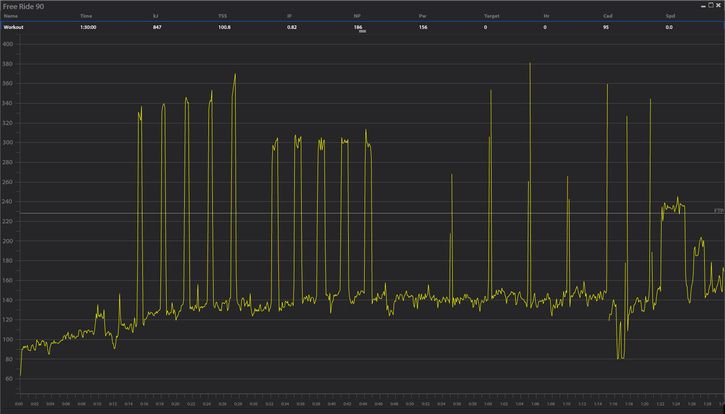Viewport: 725px width, 414px height.
Task: Click the Spd column header
Action: [x=669, y=17]
